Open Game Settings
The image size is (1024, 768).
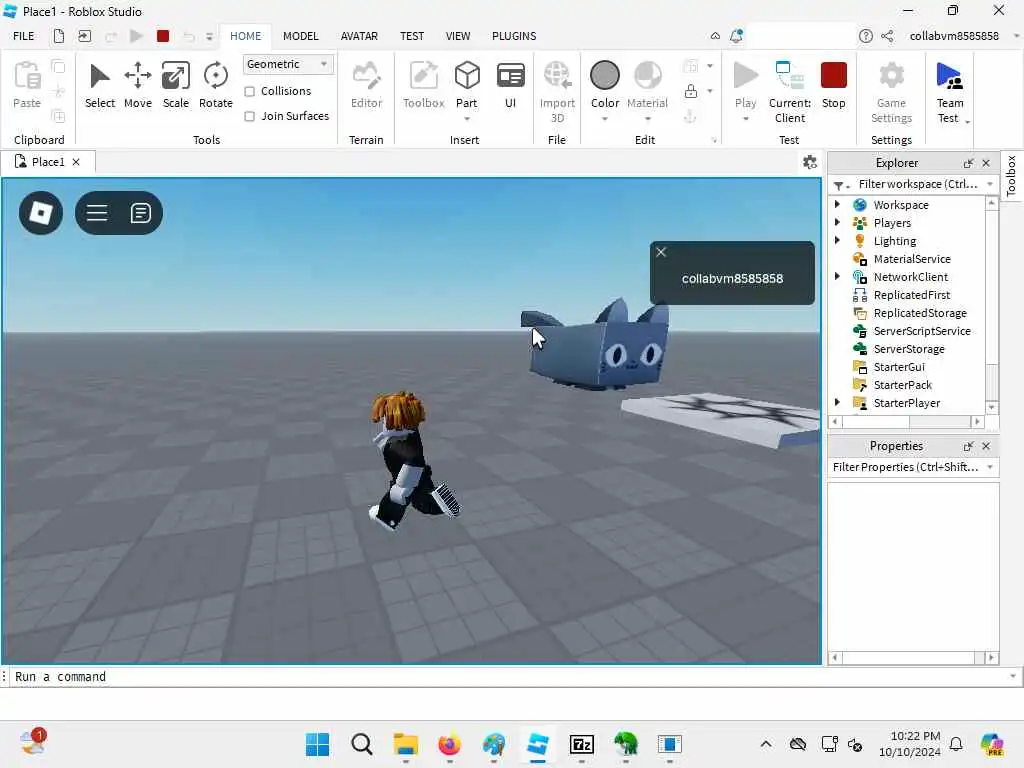click(891, 91)
